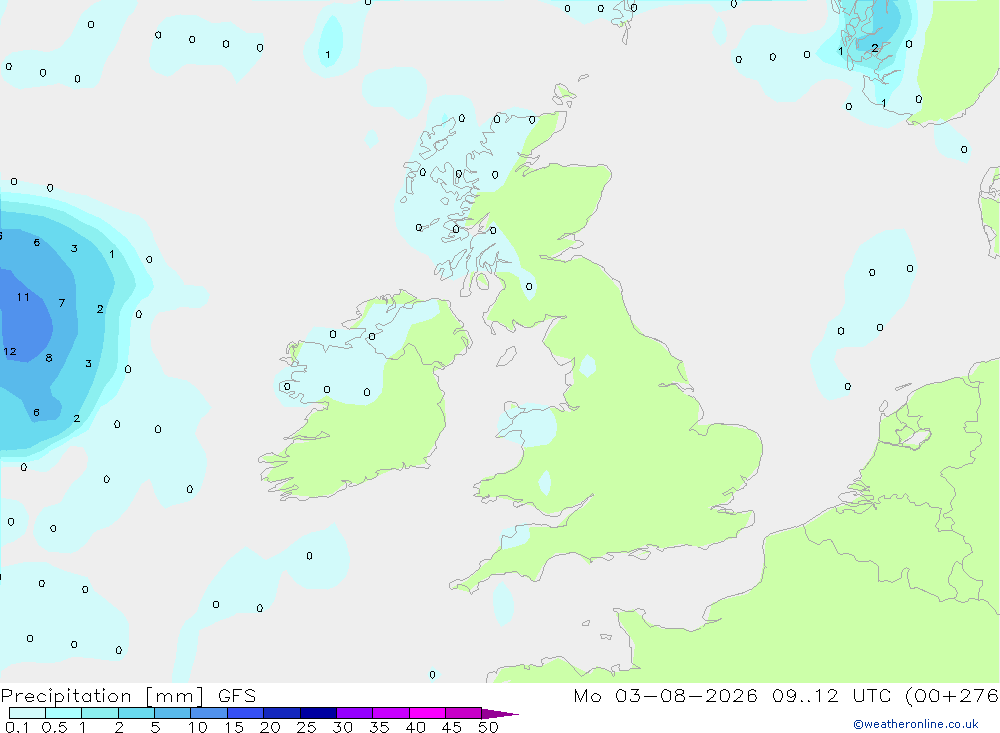
Task: Click the purple arrow at the legend end
Action: (499, 714)
